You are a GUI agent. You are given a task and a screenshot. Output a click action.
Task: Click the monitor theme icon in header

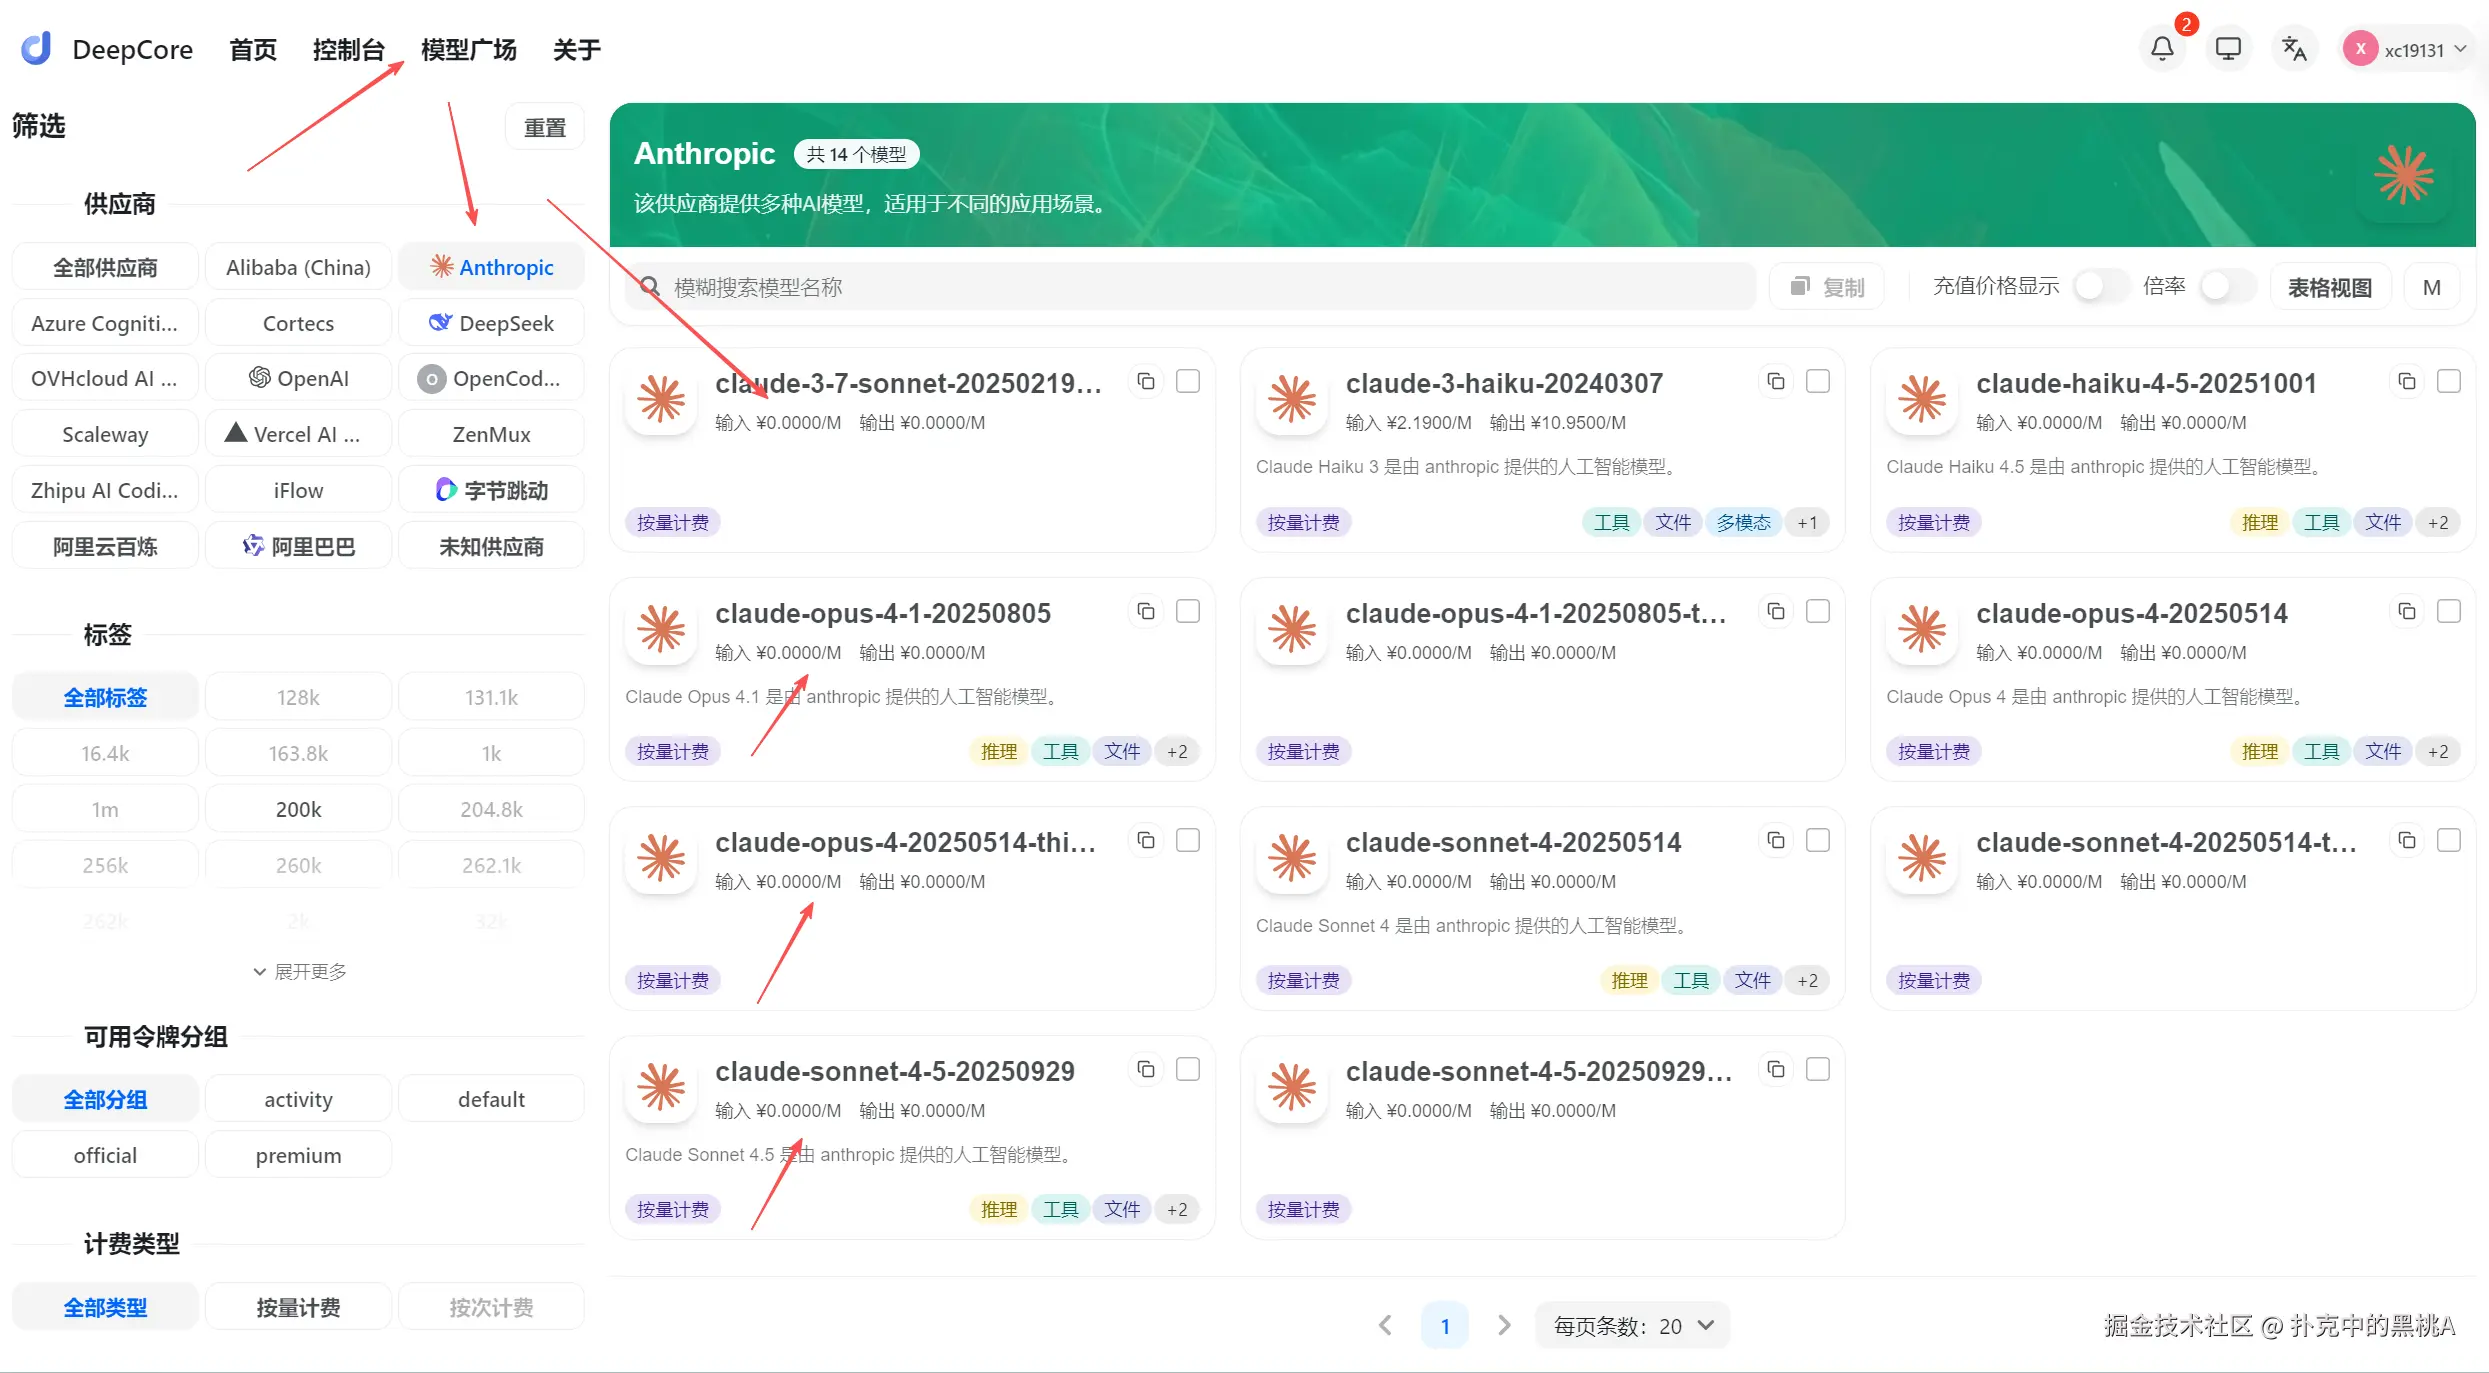[x=2228, y=49]
